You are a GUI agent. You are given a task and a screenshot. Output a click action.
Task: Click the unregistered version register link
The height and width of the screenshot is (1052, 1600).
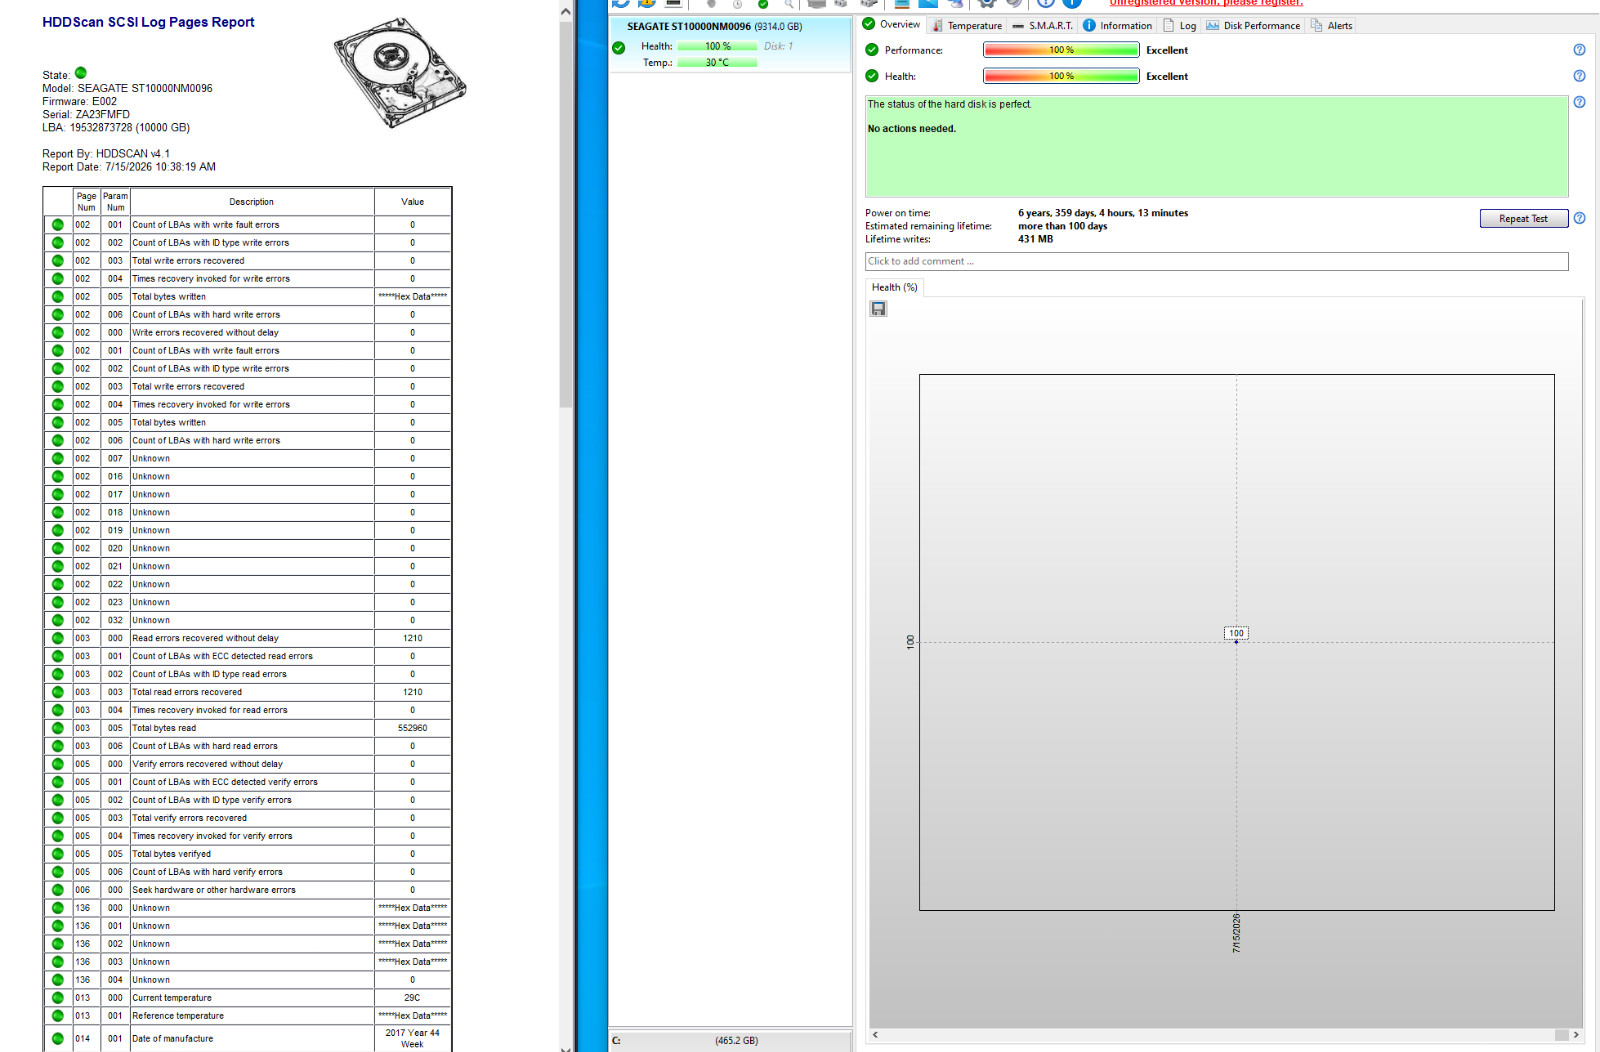(x=1206, y=3)
